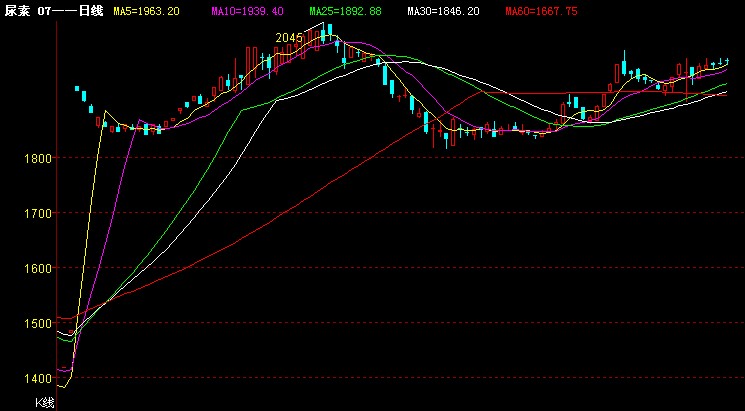Viewport: 745px width, 411px height.
Task: Select the MA30=1846.20 indicator label
Action: coord(443,11)
